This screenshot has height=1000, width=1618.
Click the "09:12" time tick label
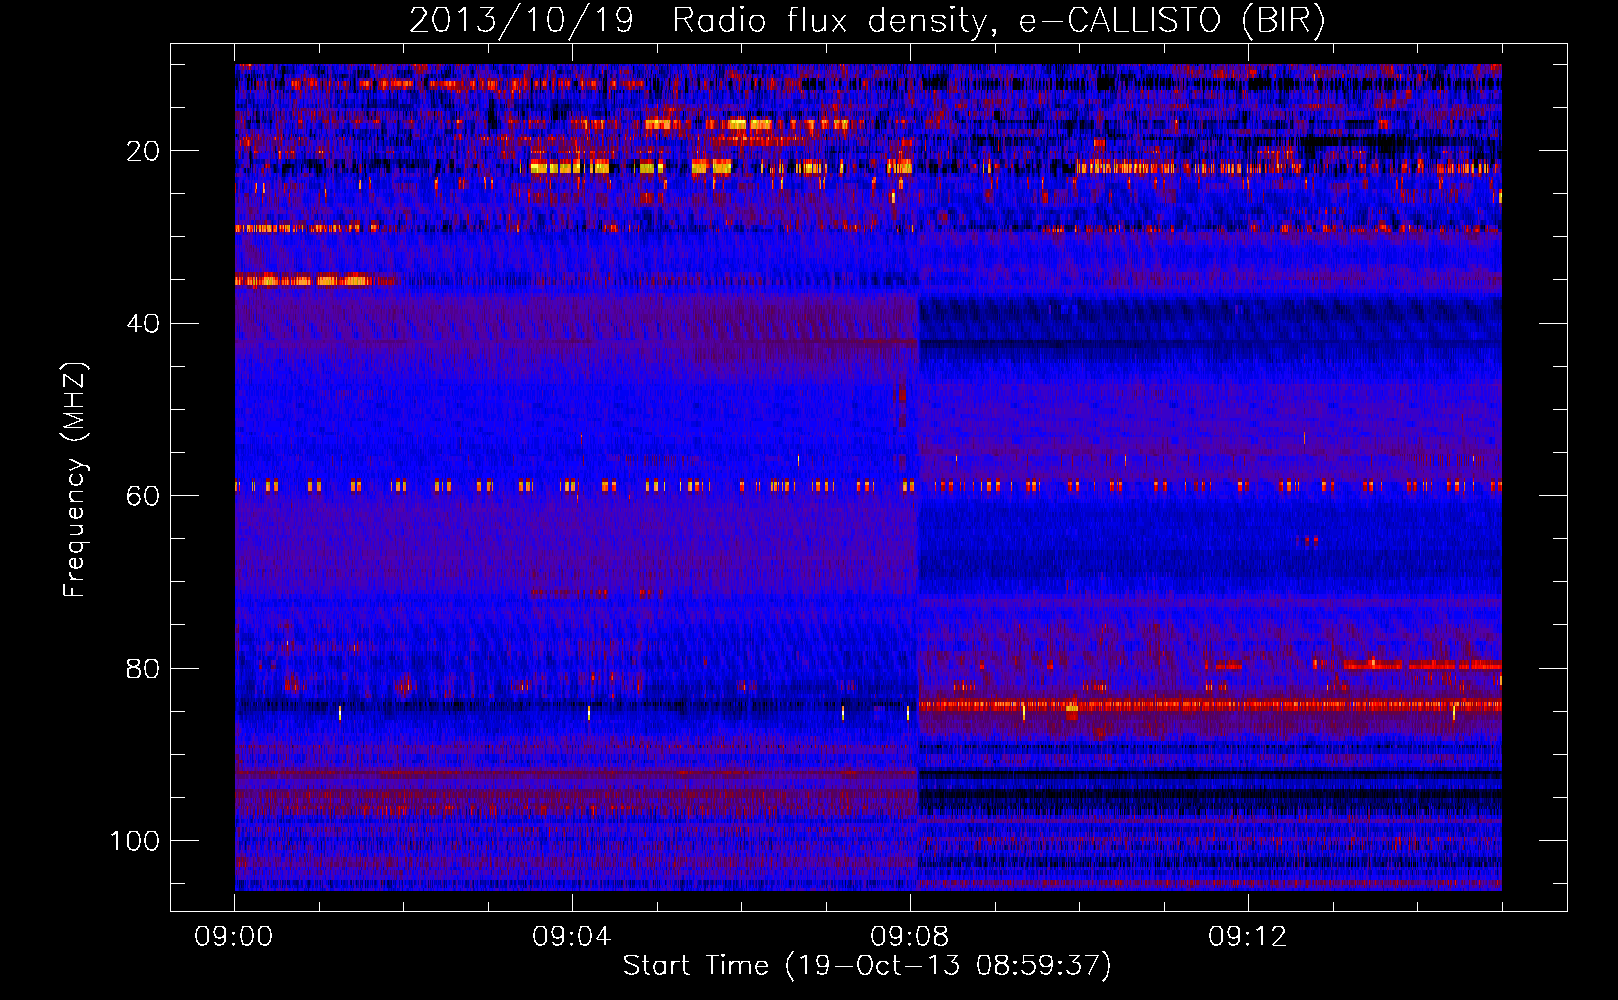pos(1248,937)
